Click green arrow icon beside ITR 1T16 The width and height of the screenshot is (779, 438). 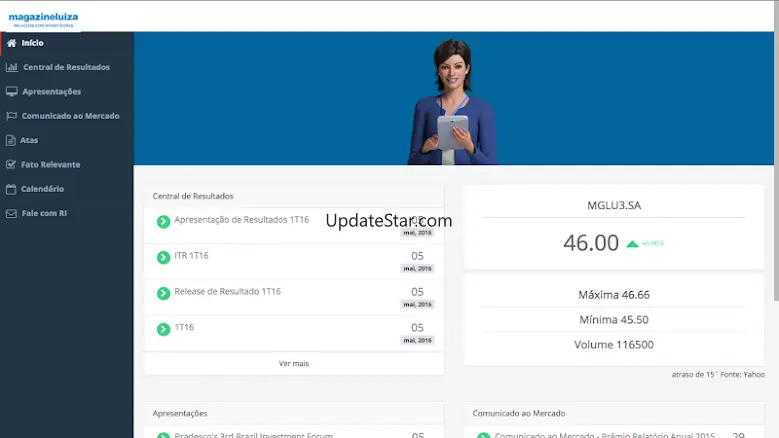pos(163,257)
